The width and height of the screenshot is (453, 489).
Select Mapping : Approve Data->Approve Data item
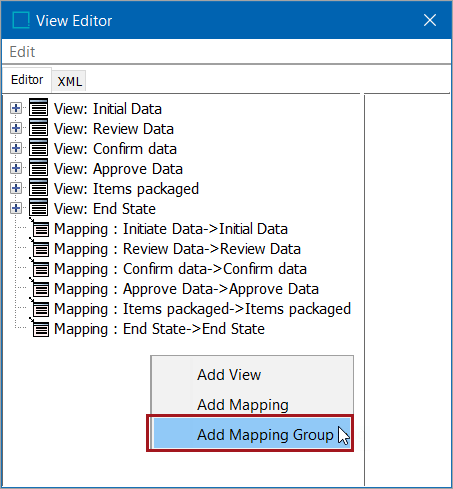pyautogui.click(x=186, y=289)
